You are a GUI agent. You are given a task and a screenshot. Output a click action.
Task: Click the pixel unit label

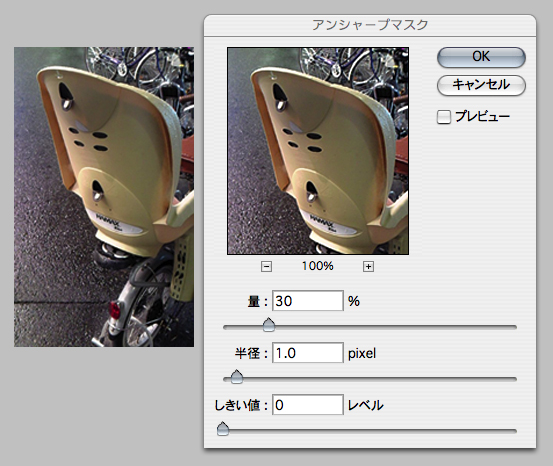point(362,353)
